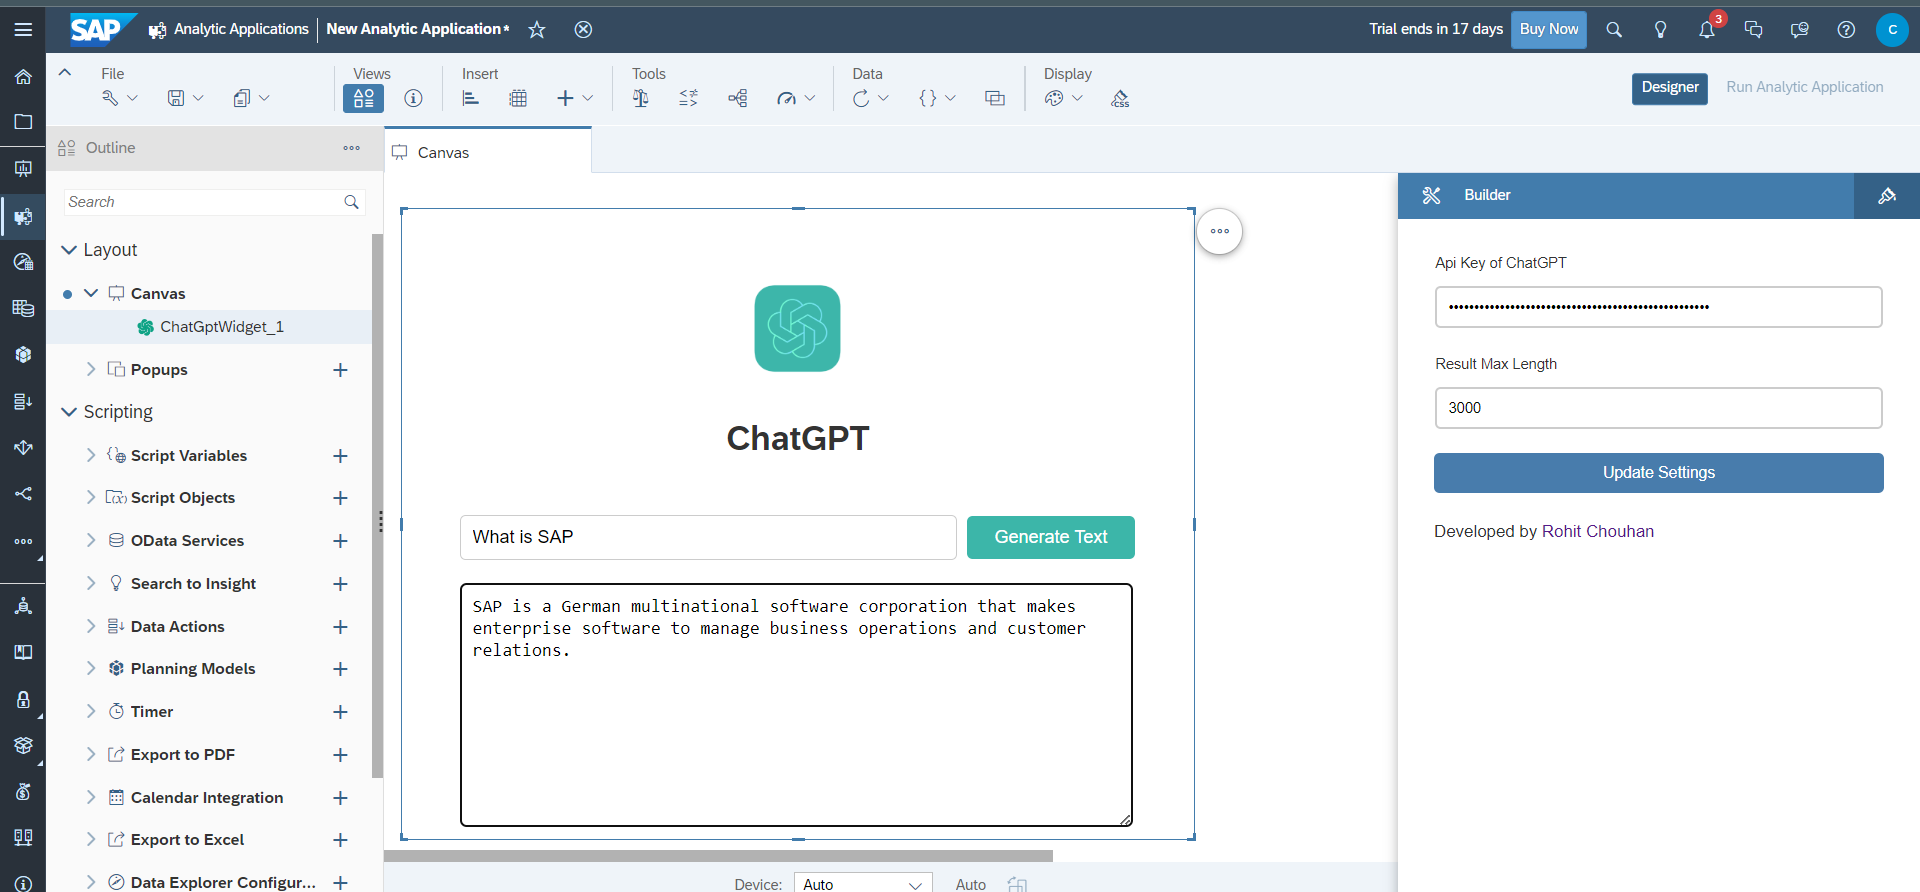Screen dimensions: 1920x892
Task: Open the Styling brush panel icon
Action: coord(1887,195)
